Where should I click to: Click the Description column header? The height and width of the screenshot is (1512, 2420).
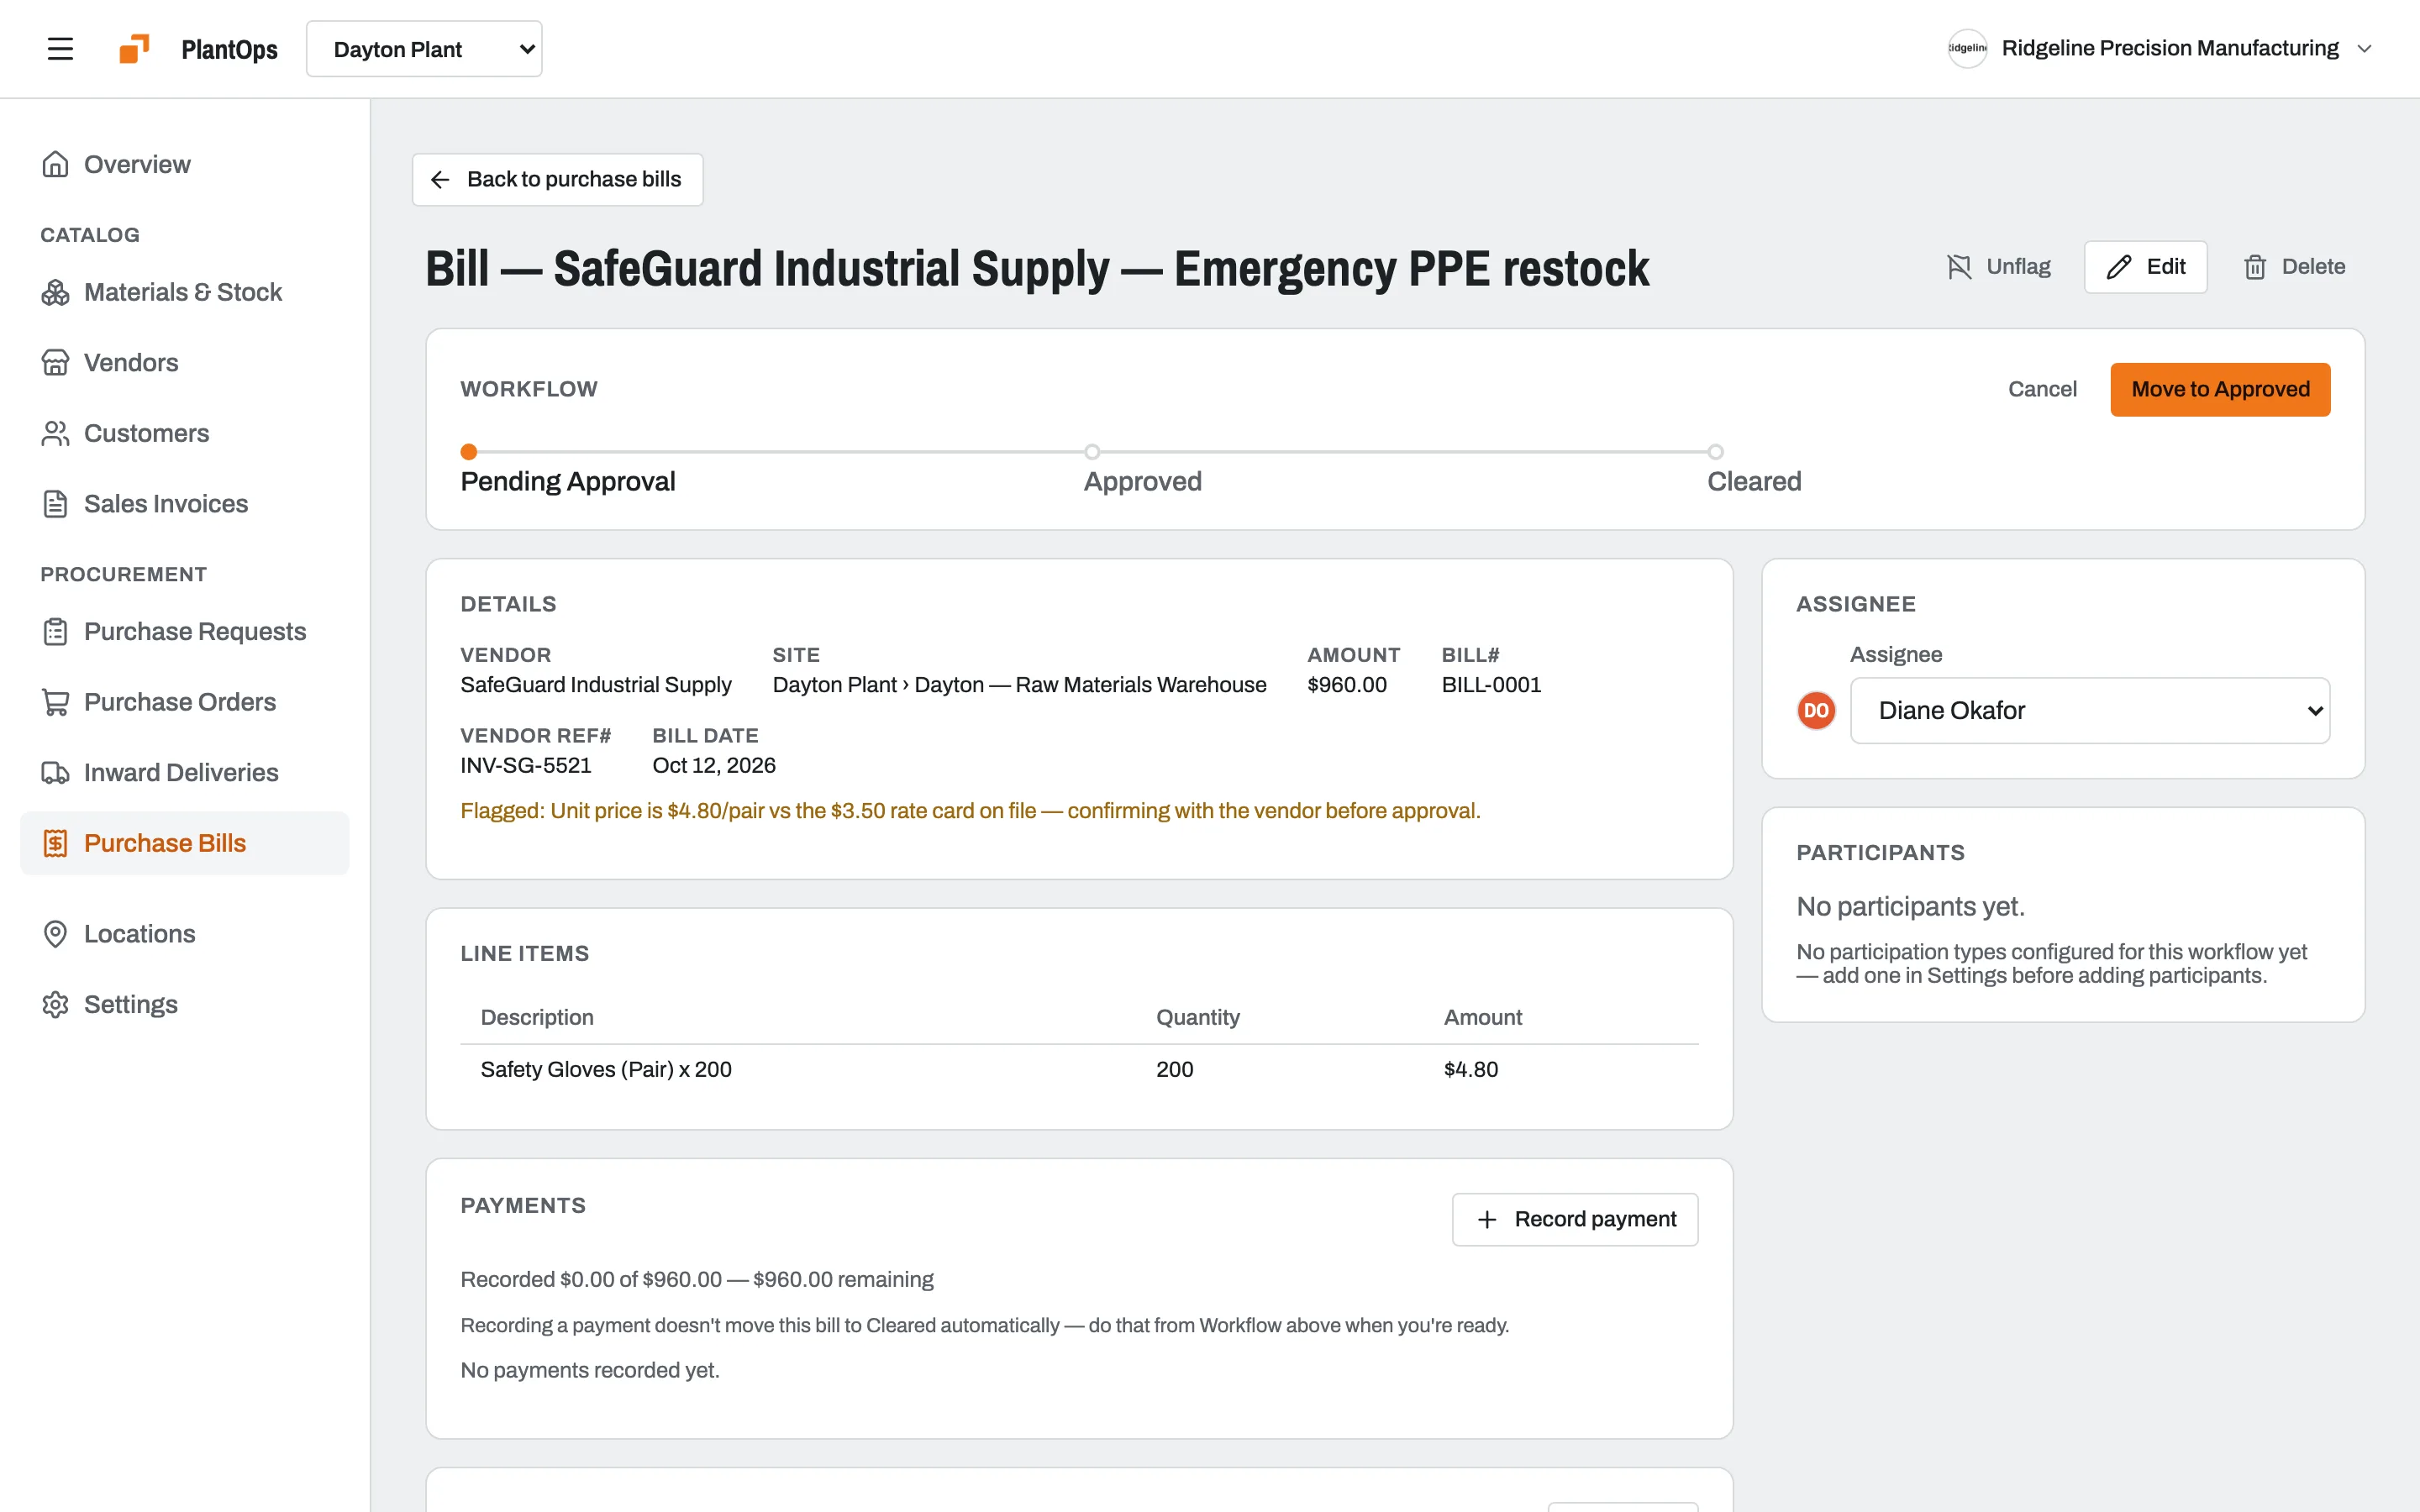537,1017
